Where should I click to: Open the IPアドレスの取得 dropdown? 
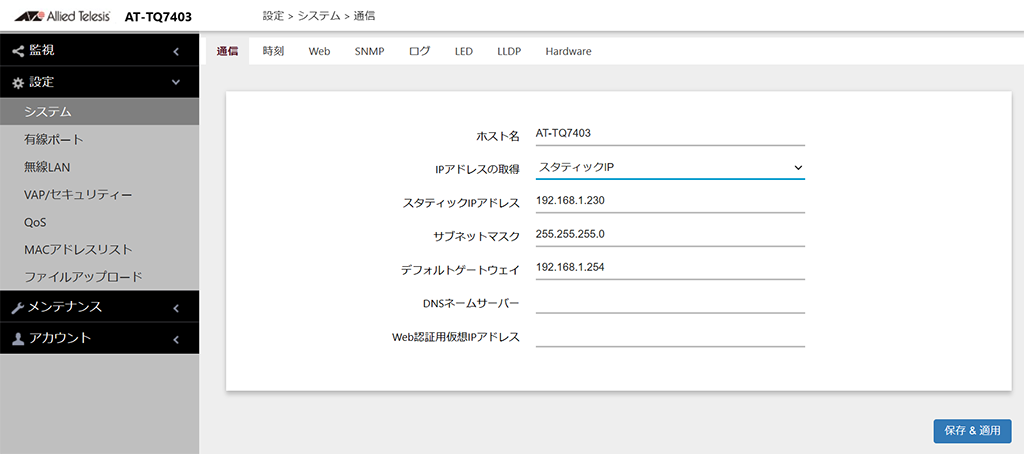tap(670, 168)
